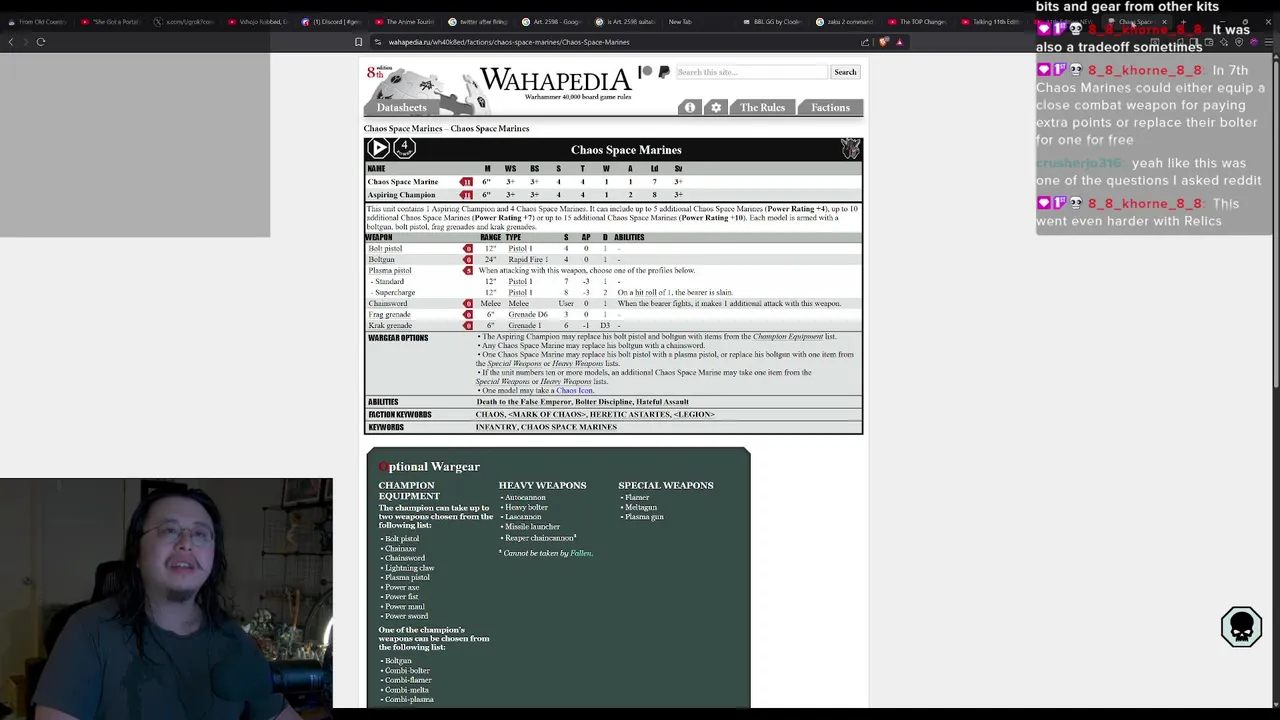
Task: Click the power rating 4 icon
Action: [404, 148]
